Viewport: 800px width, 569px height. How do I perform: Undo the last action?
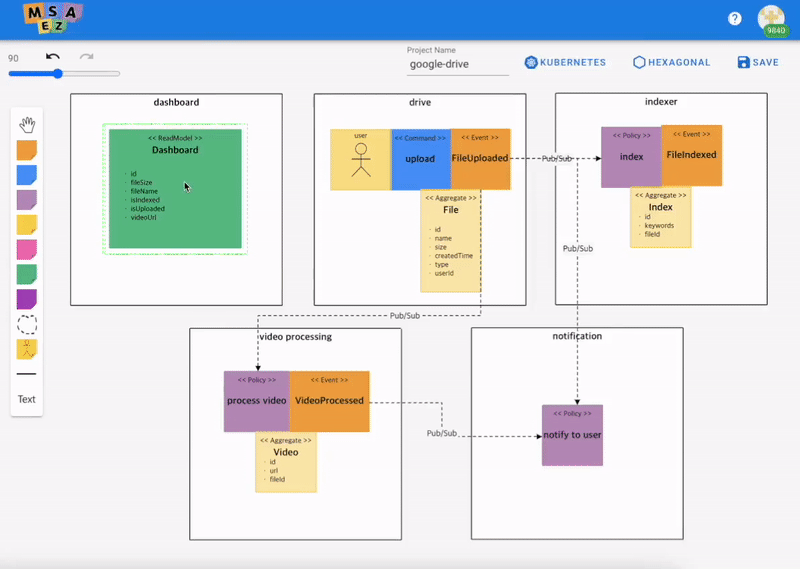pos(53,57)
